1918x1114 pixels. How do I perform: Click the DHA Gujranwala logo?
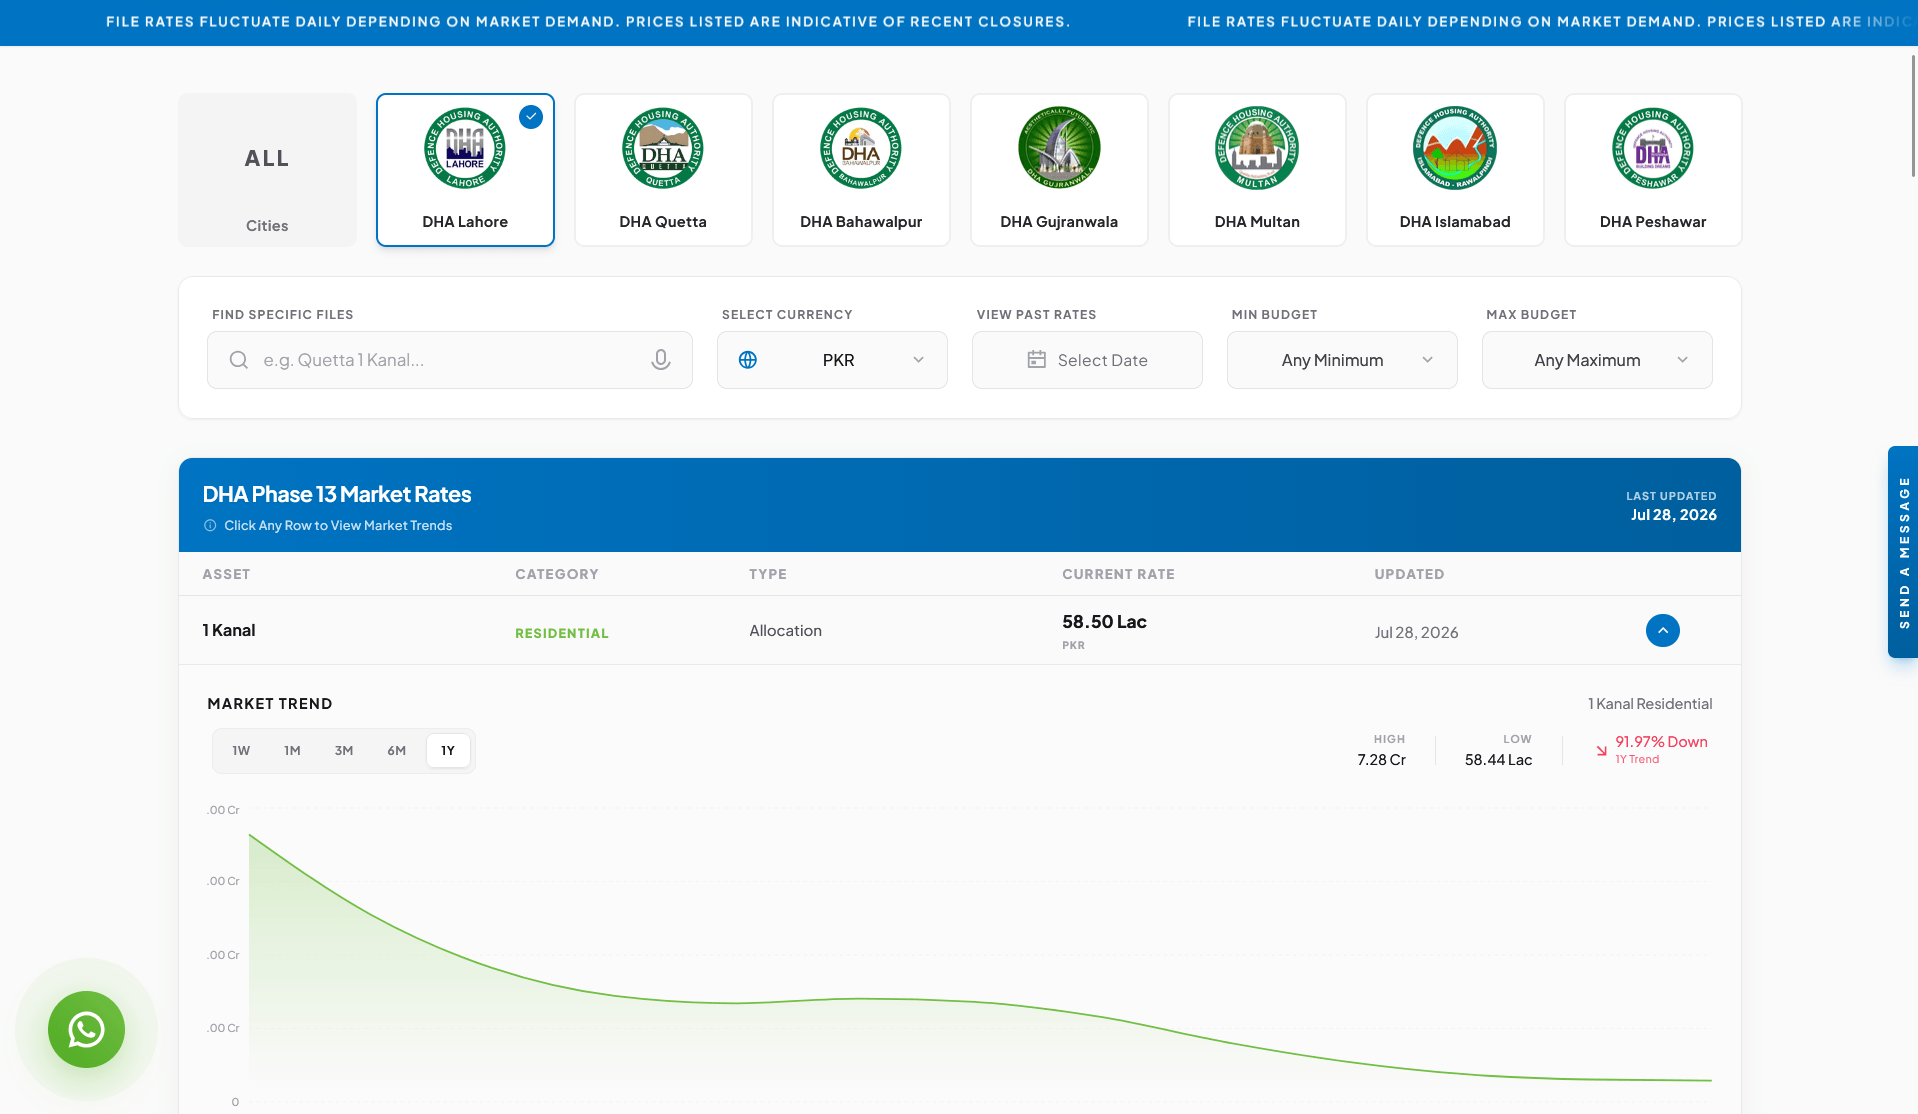tap(1059, 149)
